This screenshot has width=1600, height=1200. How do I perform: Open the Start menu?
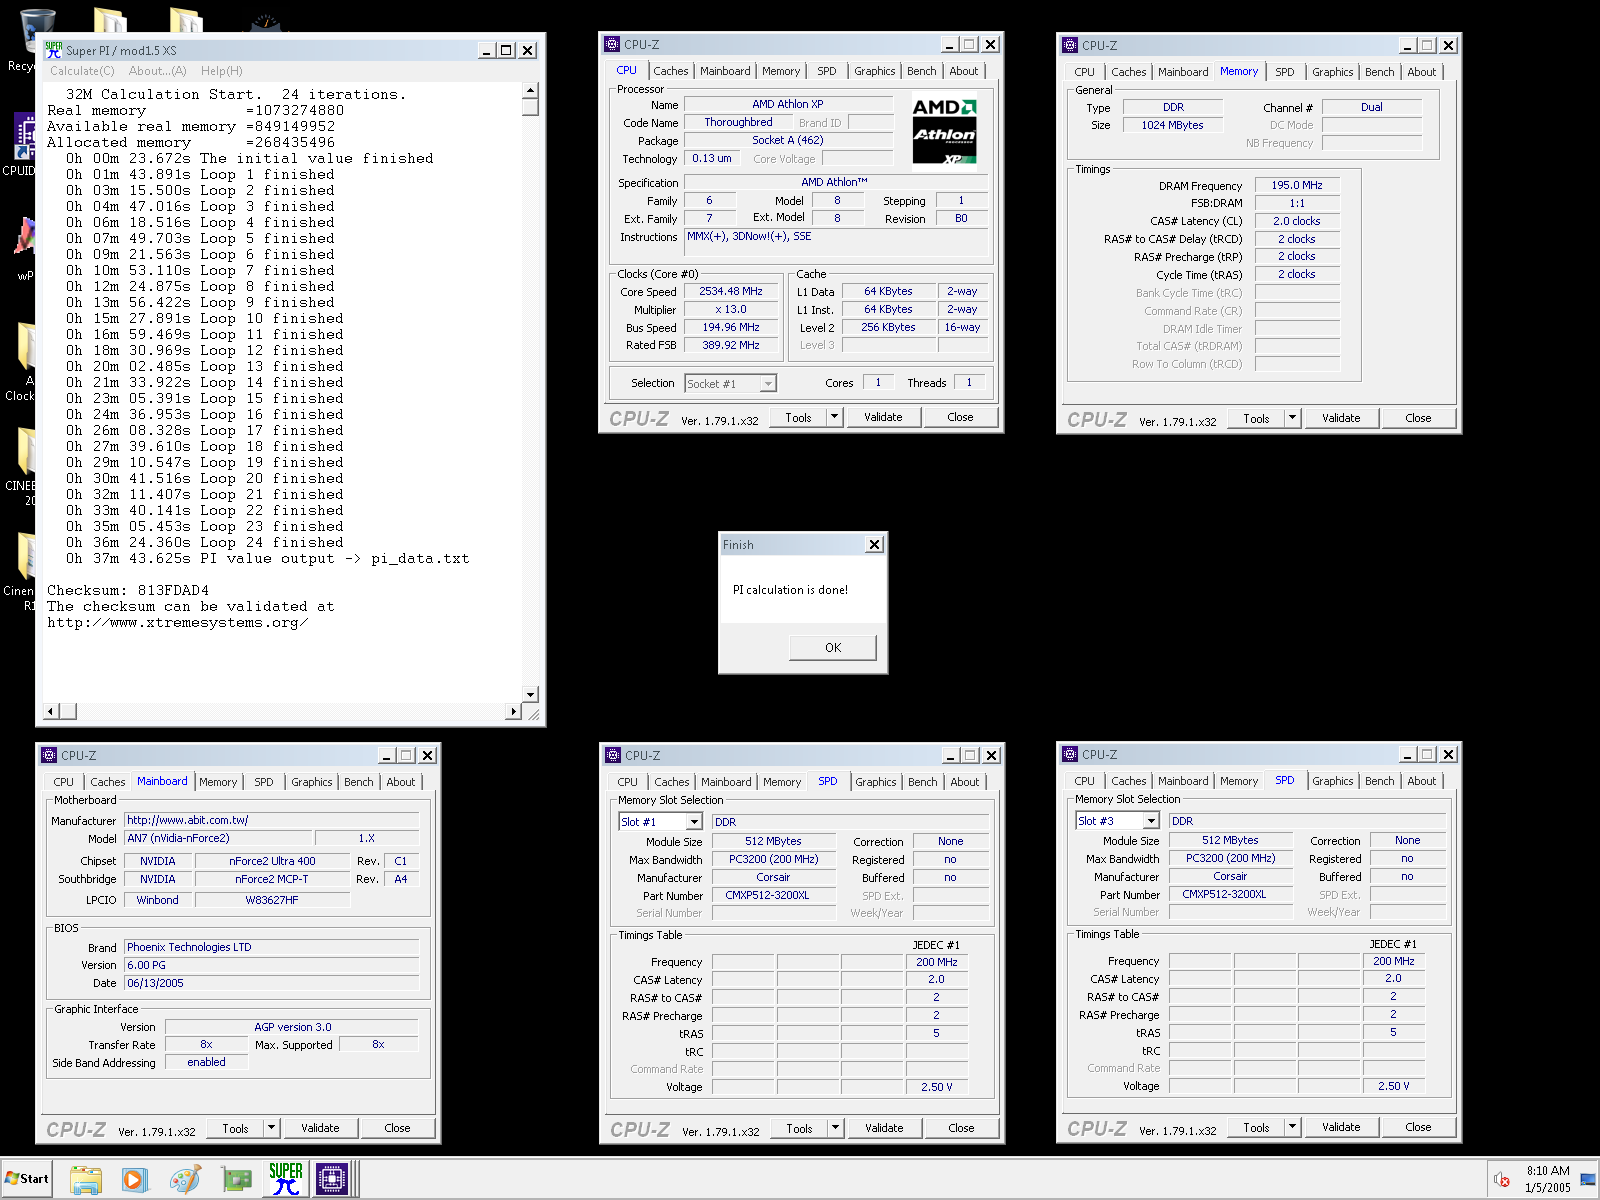point(27,1178)
